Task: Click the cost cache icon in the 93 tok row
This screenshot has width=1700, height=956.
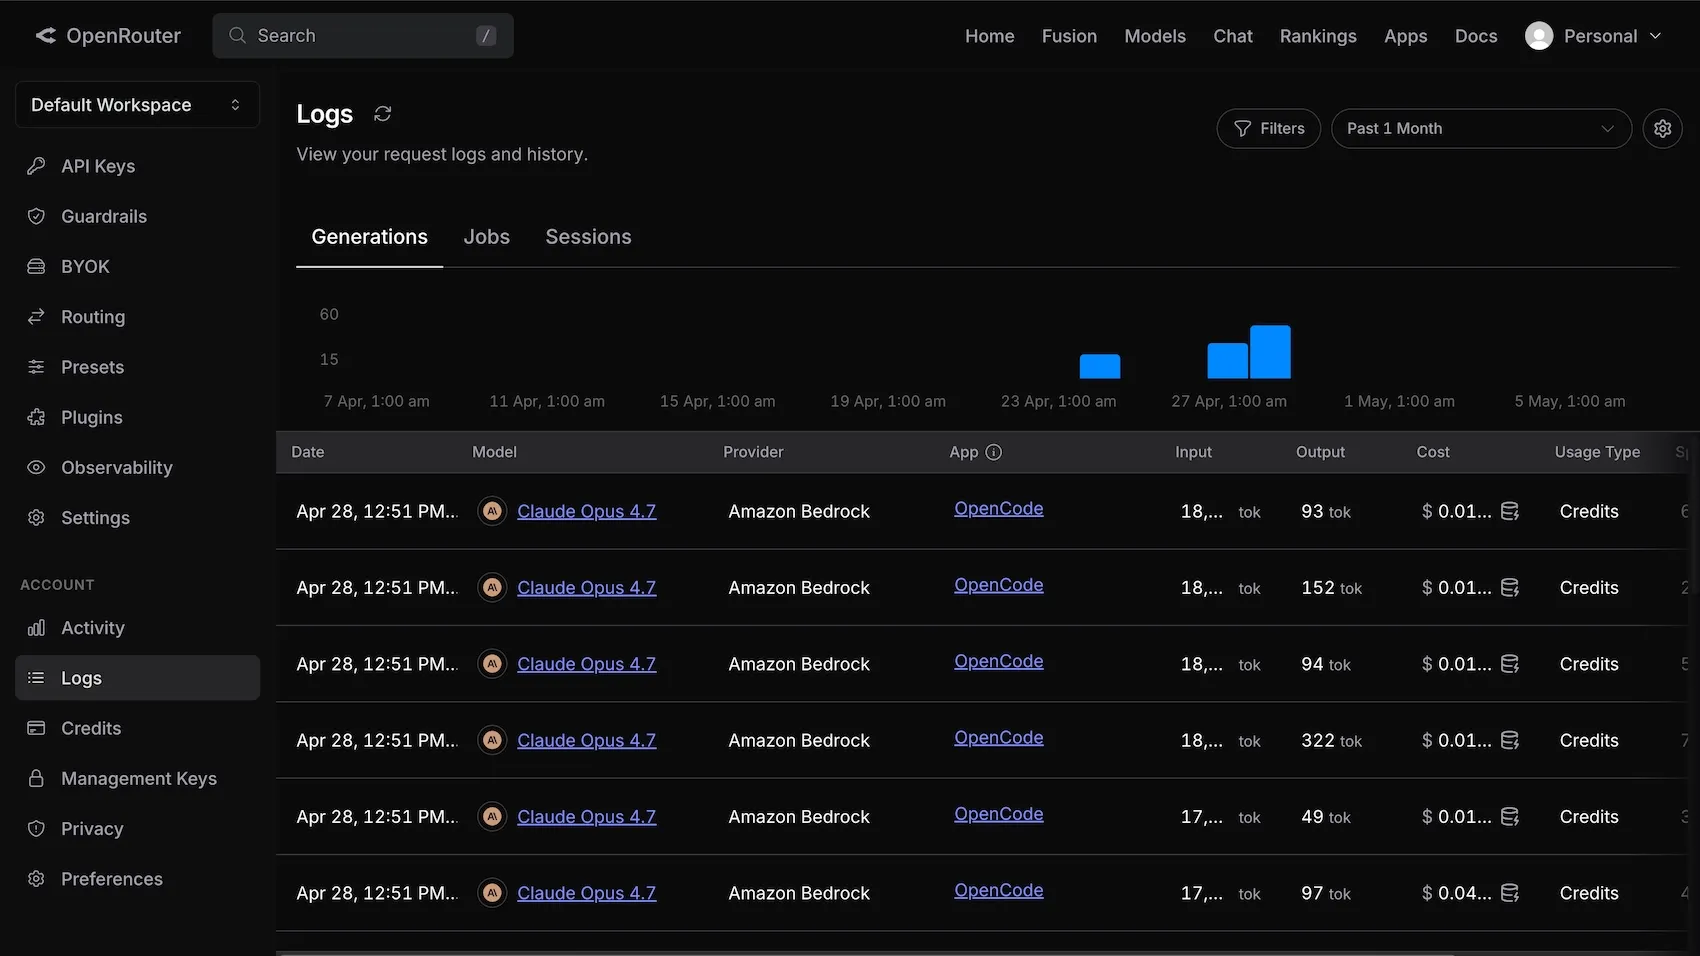Action: click(1510, 511)
